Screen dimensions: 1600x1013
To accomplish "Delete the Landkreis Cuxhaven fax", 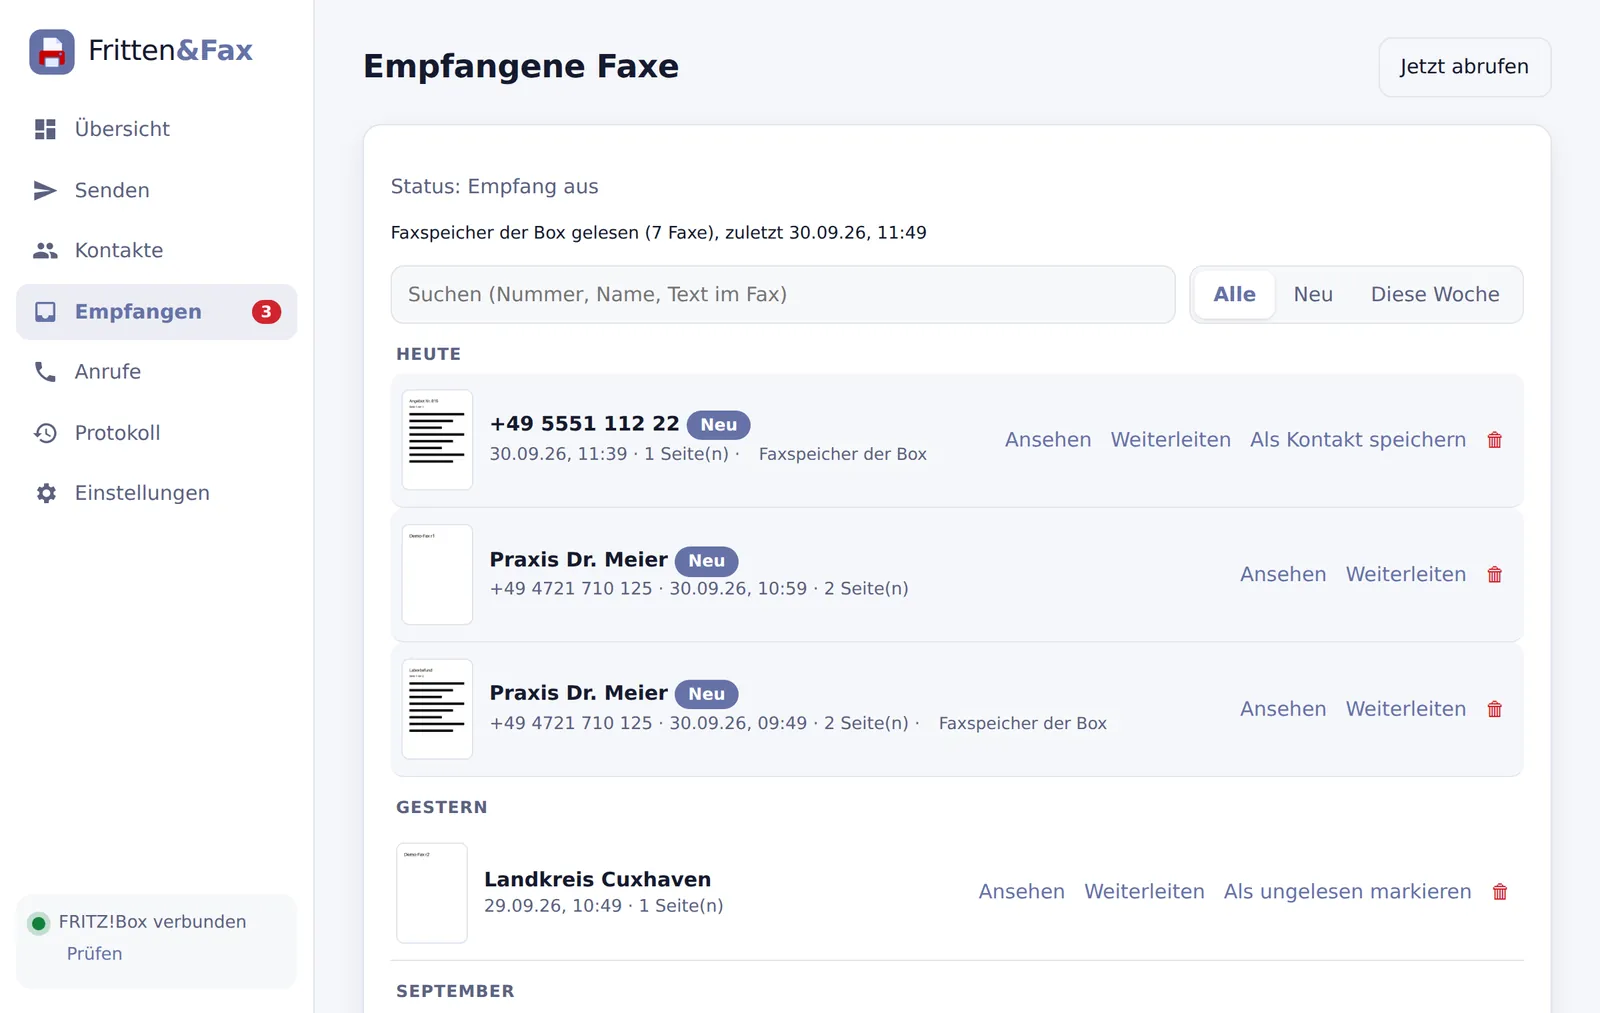I will click(x=1500, y=892).
